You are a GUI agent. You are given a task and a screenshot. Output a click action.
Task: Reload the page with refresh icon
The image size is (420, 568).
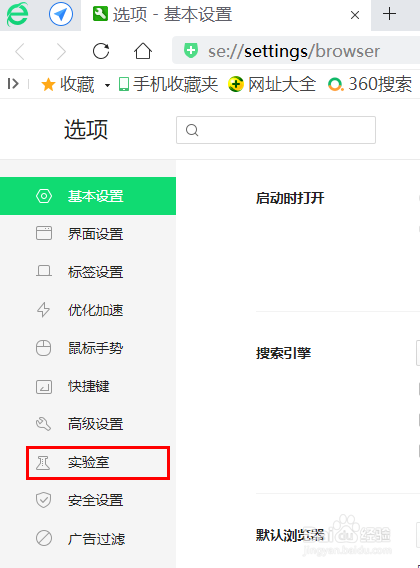tap(101, 51)
